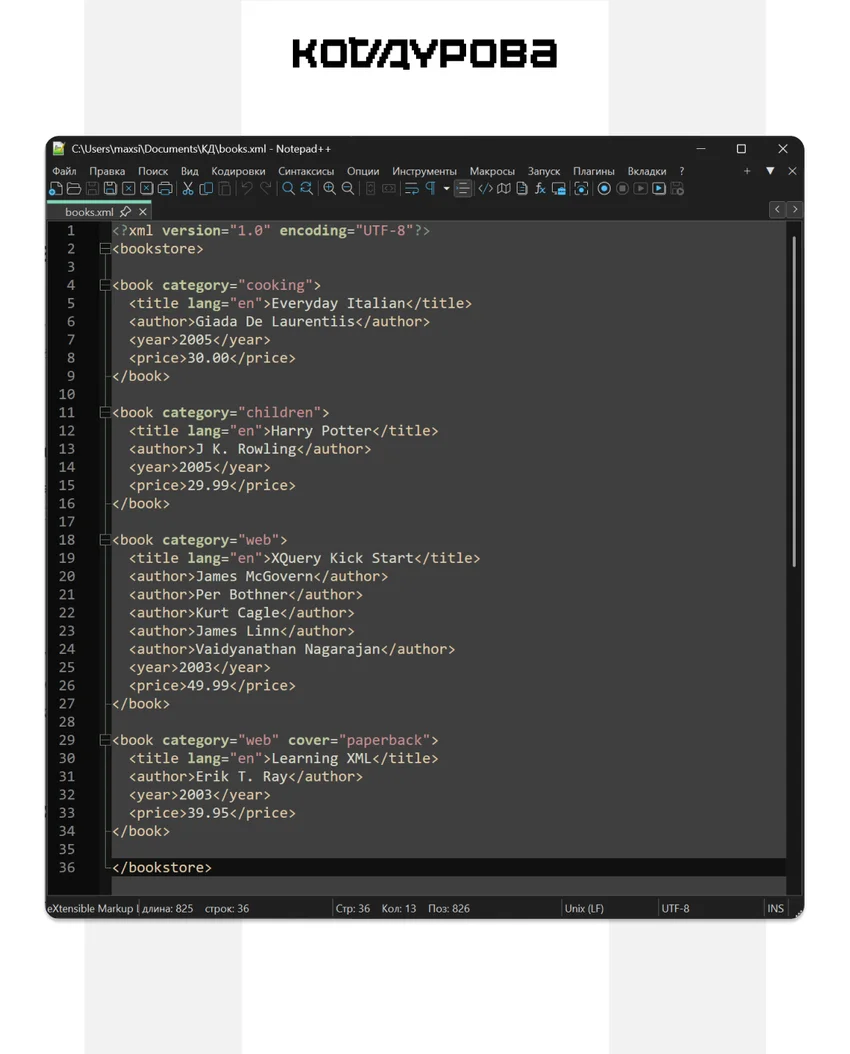
Task: Click the Zoom Out toolbar icon
Action: pos(347,189)
